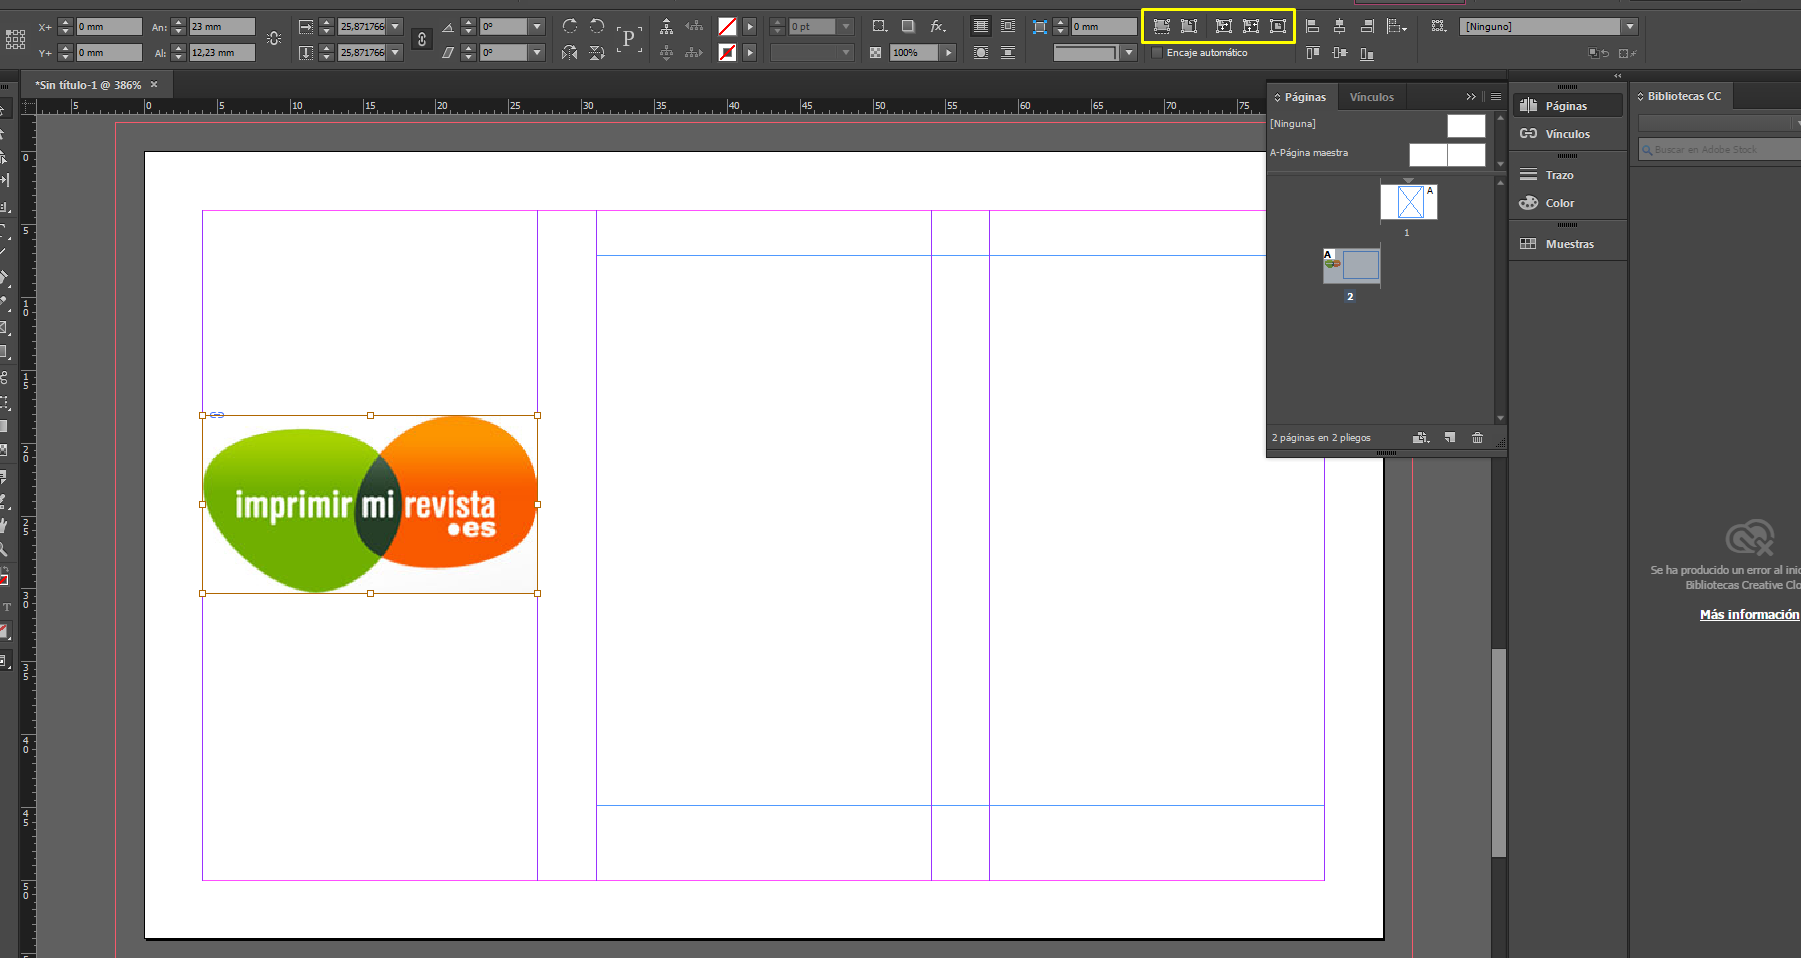Screen dimensions: 1801x958
Task: Open the scale Y percentage dropdown
Action: [396, 52]
